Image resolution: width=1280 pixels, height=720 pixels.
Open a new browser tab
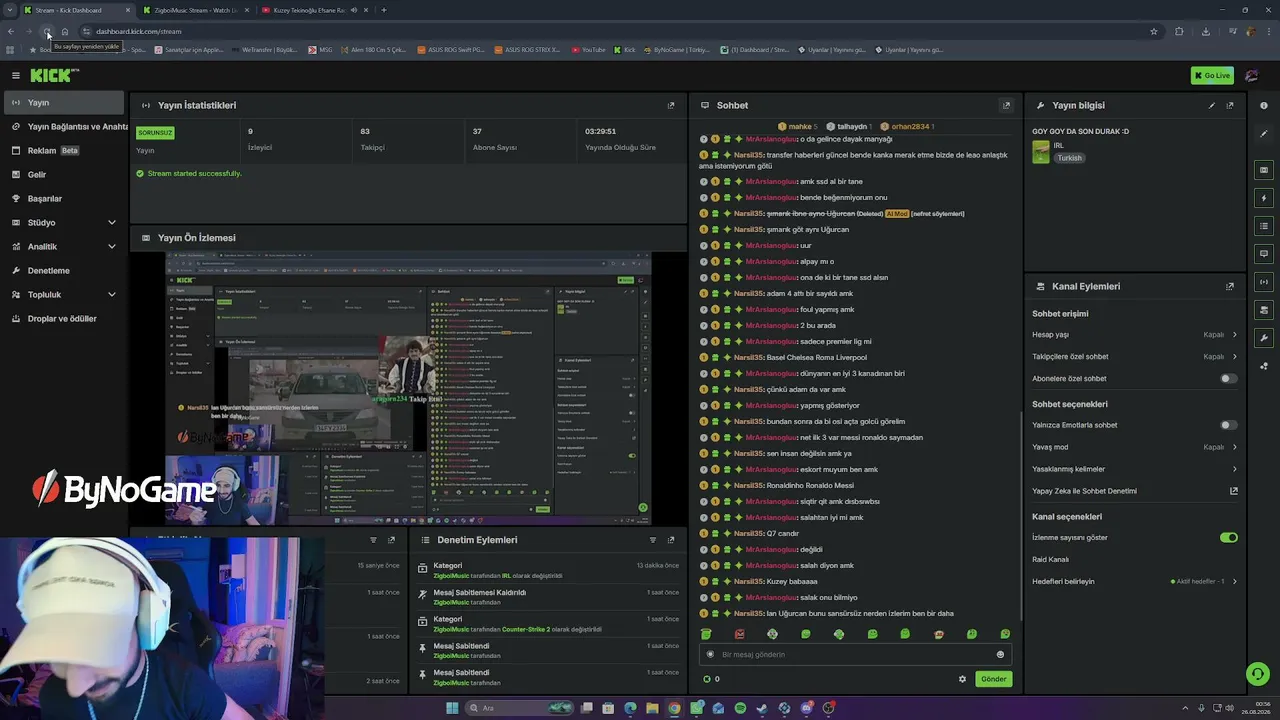(384, 10)
